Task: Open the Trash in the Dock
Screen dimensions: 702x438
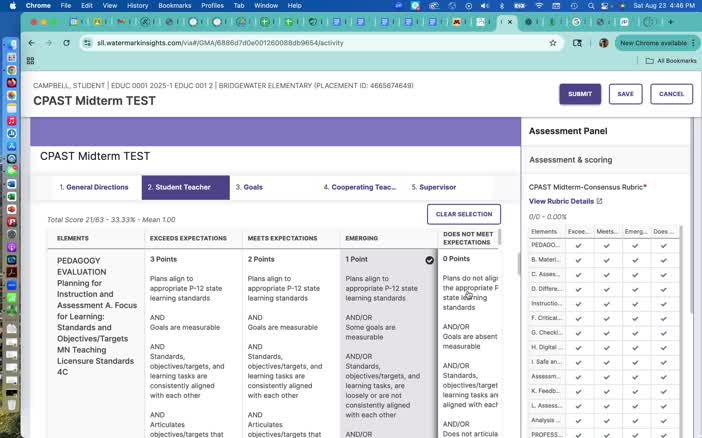Action: coord(12,404)
